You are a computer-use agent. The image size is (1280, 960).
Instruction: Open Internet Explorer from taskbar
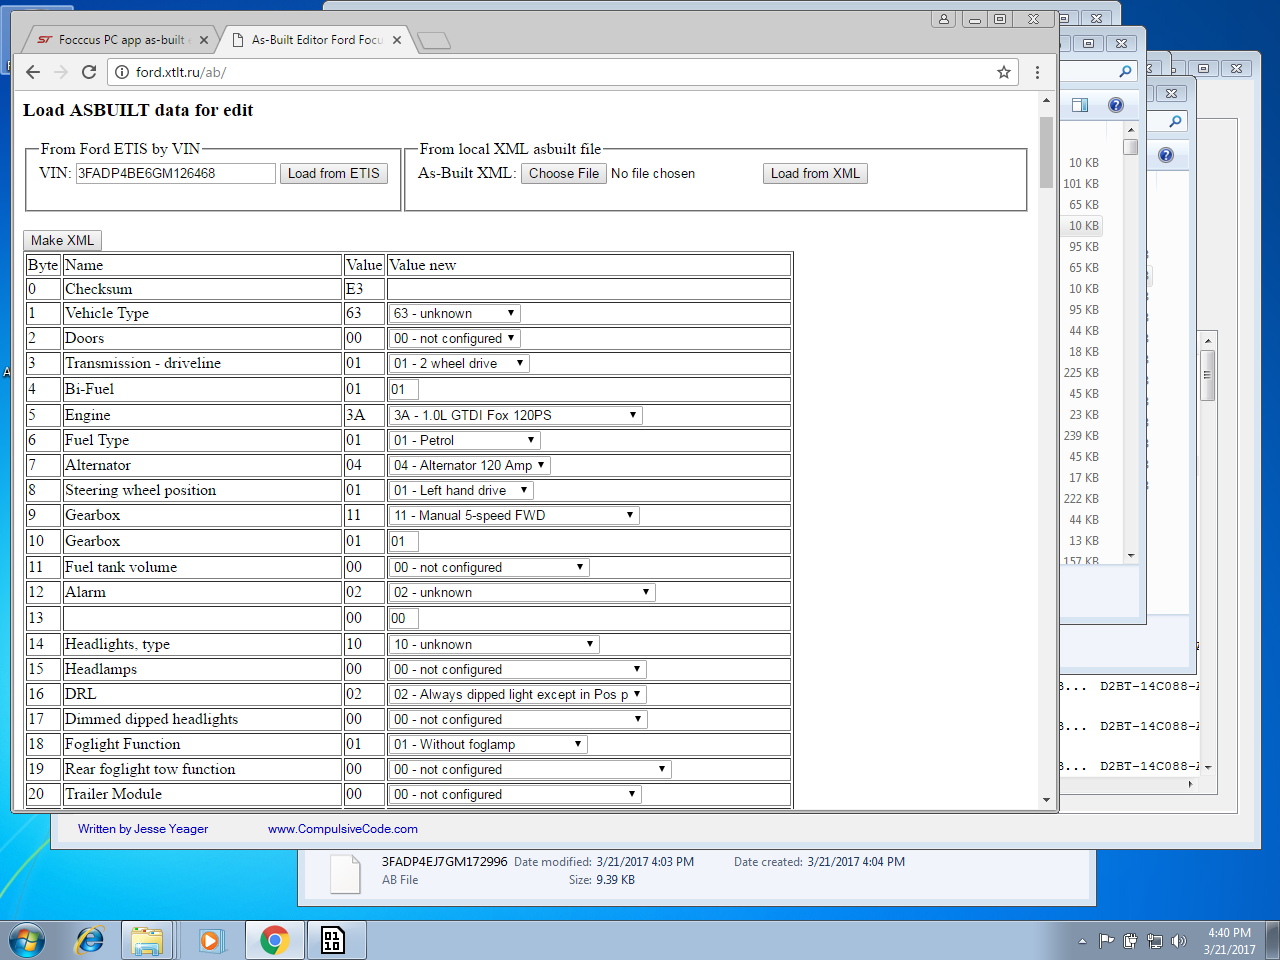click(x=90, y=940)
